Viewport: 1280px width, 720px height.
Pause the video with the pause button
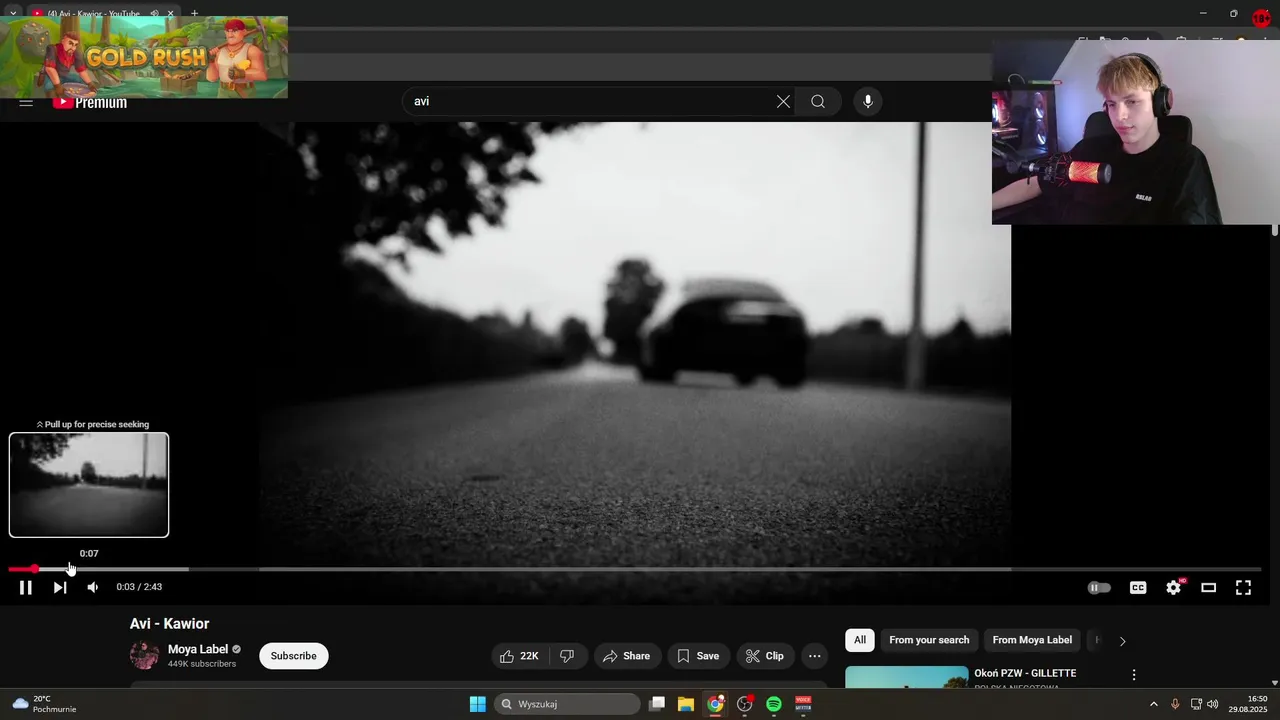[x=26, y=588]
